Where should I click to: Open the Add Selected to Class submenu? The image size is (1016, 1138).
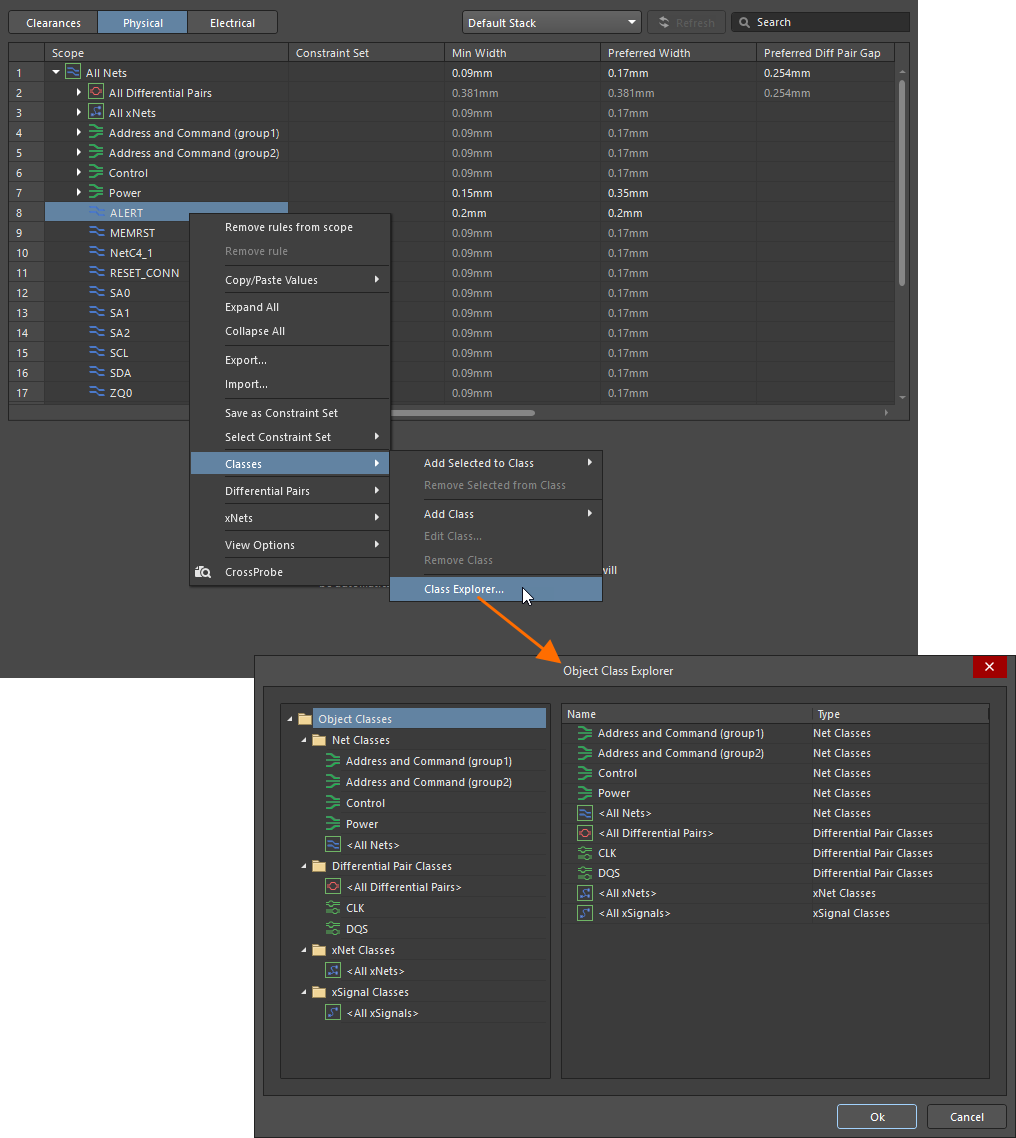(x=496, y=463)
